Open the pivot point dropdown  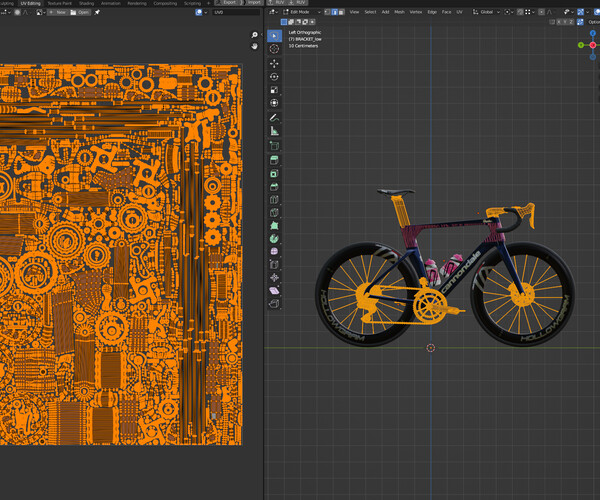coord(509,12)
